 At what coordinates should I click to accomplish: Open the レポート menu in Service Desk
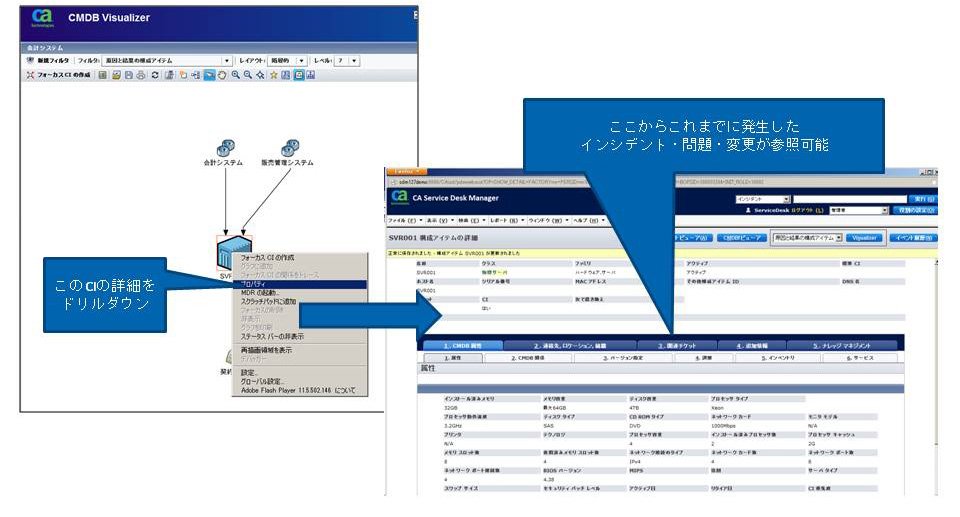point(506,220)
